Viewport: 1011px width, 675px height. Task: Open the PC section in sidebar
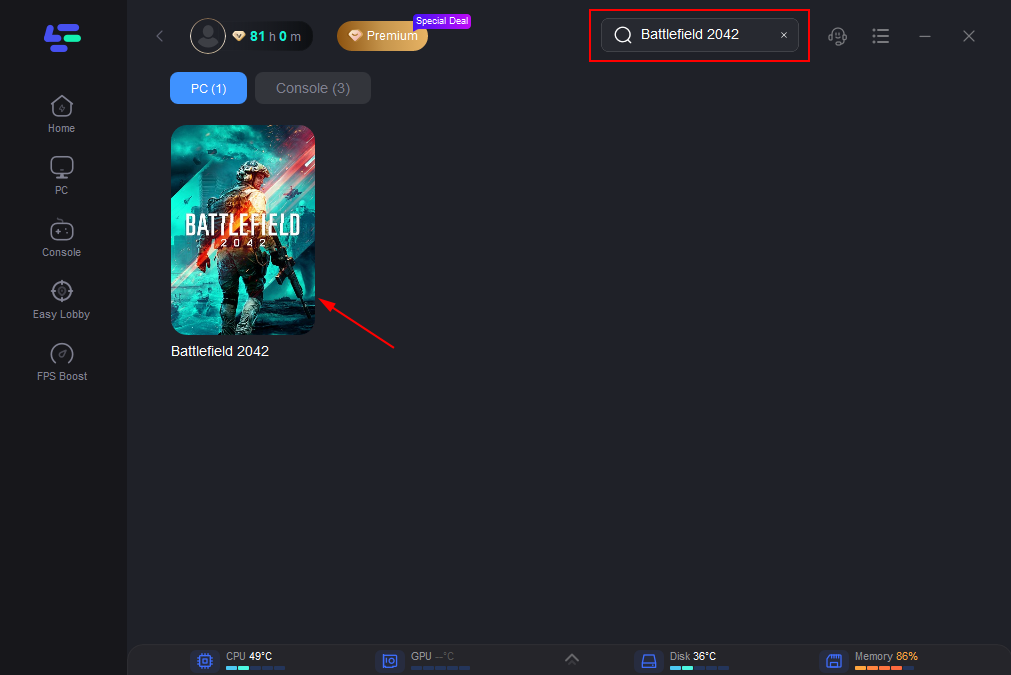[x=61, y=175]
